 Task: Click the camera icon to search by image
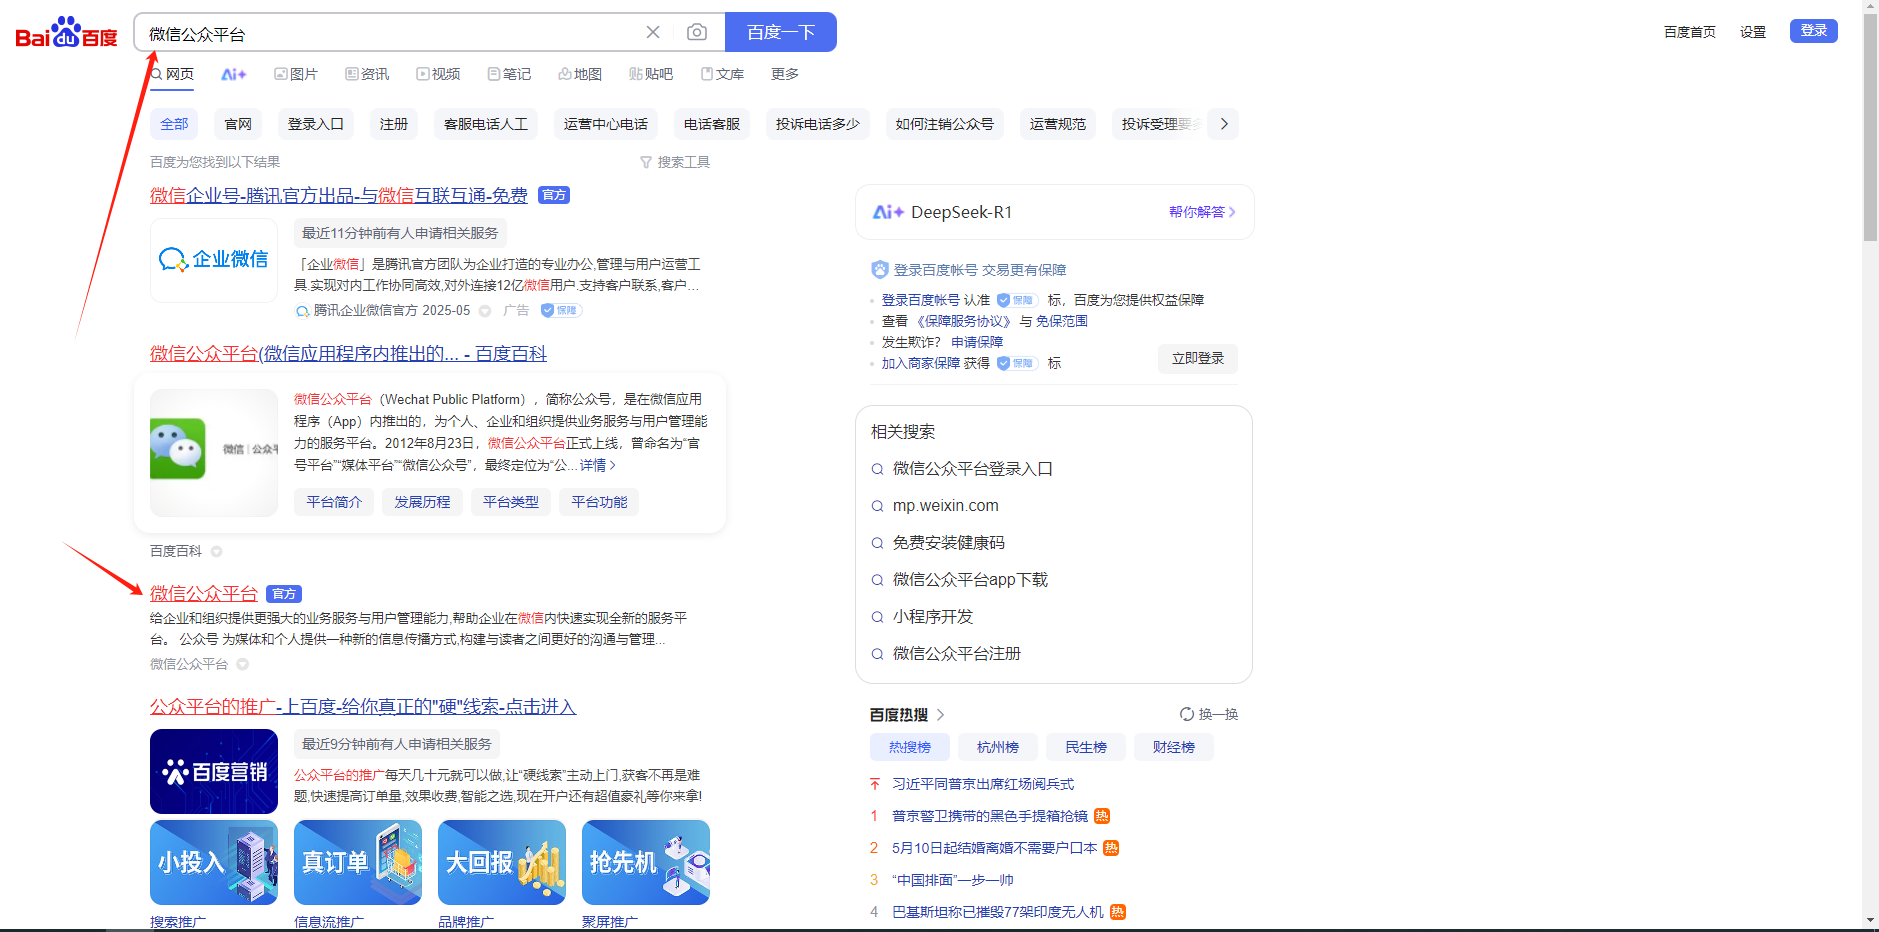click(x=697, y=31)
